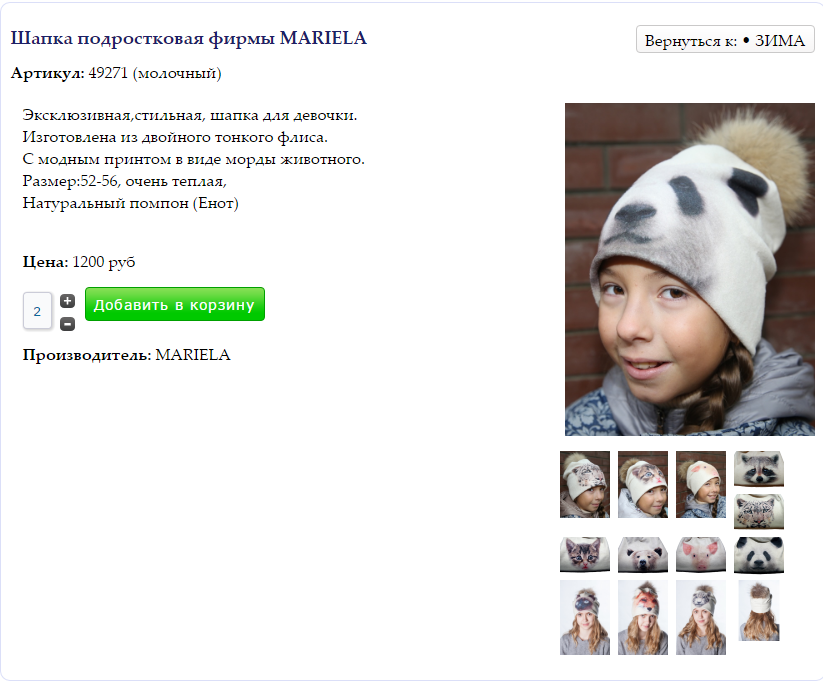This screenshot has height=681, width=823.
Task: Open the raccoon face print thumbnail
Action: [758, 469]
